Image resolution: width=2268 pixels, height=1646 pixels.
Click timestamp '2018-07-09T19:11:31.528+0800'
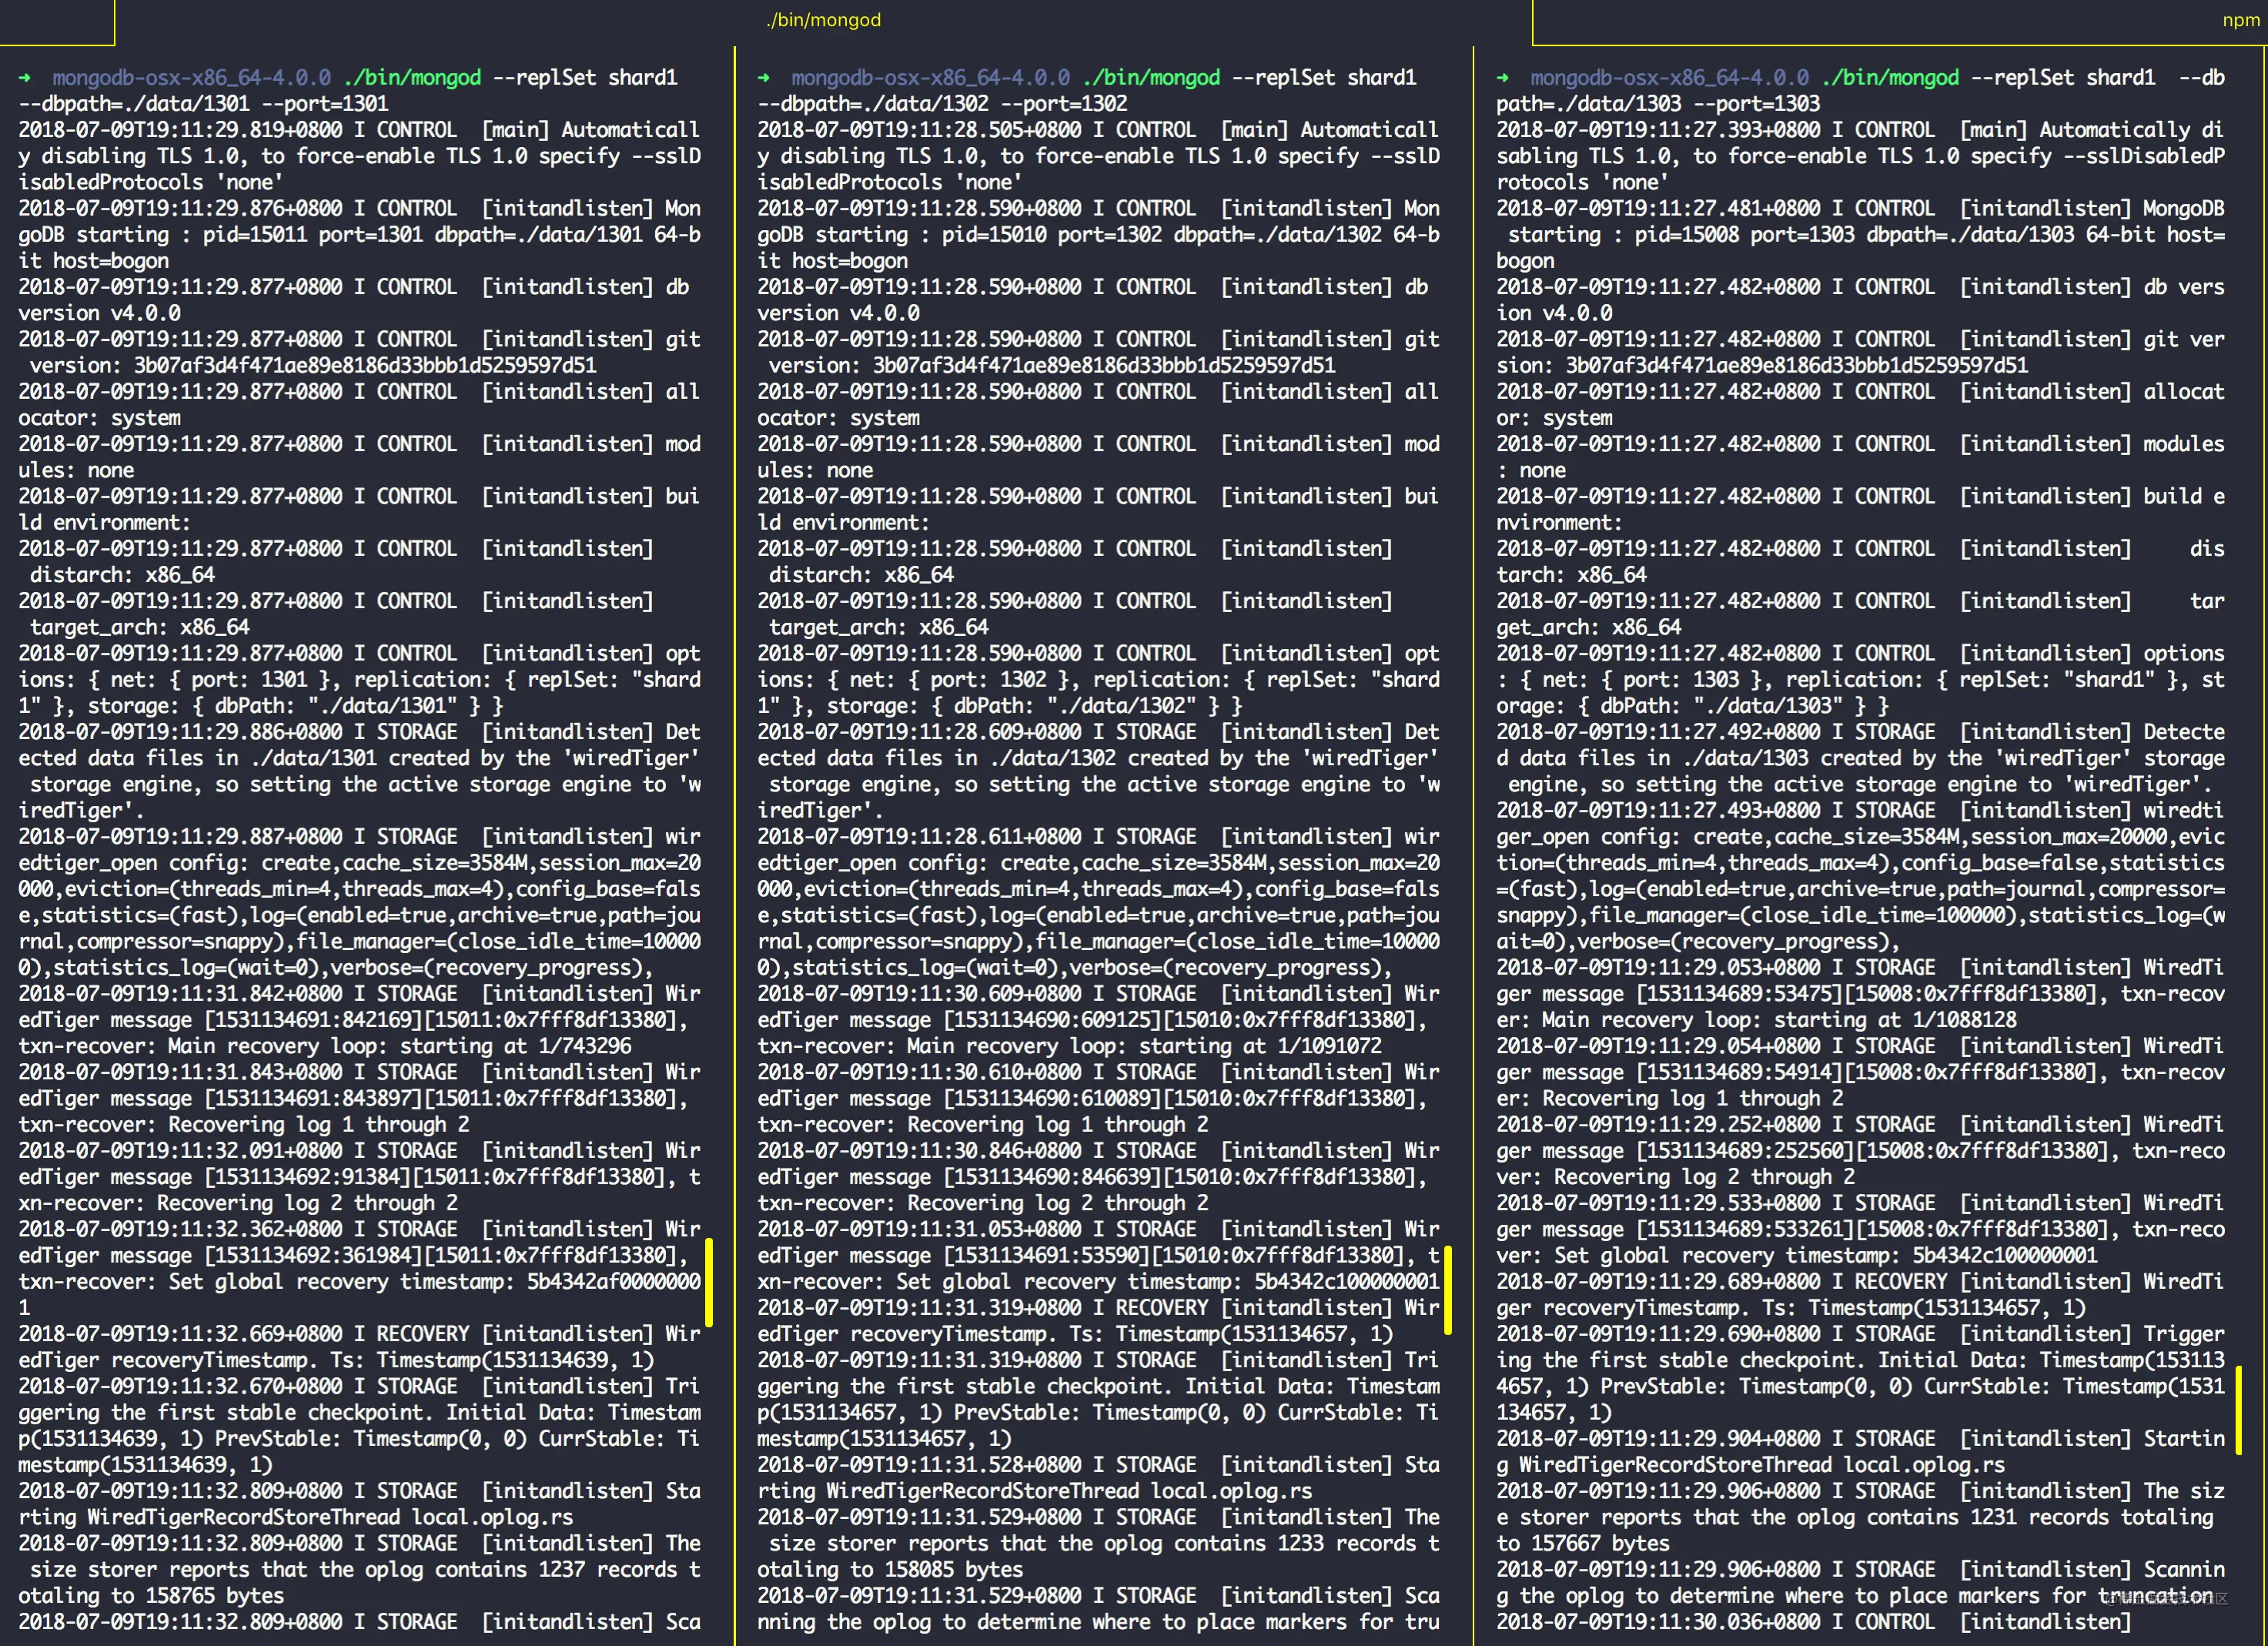[x=919, y=1465]
